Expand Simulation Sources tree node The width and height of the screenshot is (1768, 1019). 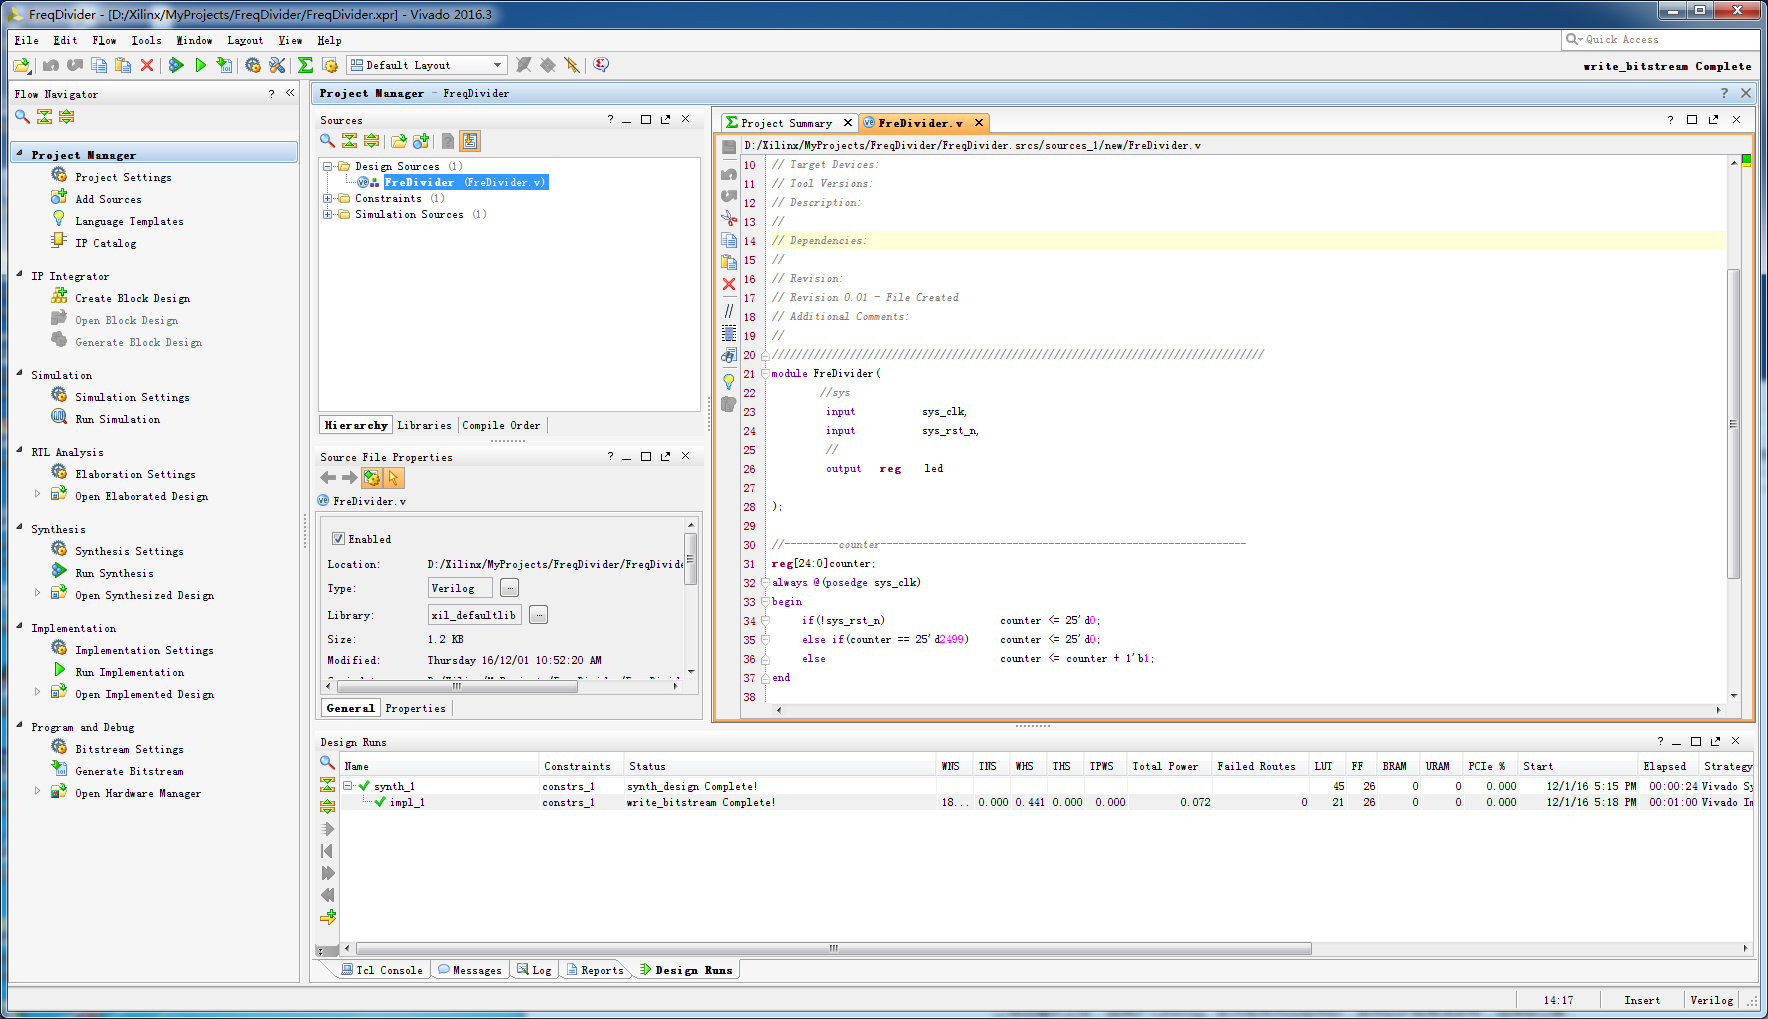click(327, 215)
